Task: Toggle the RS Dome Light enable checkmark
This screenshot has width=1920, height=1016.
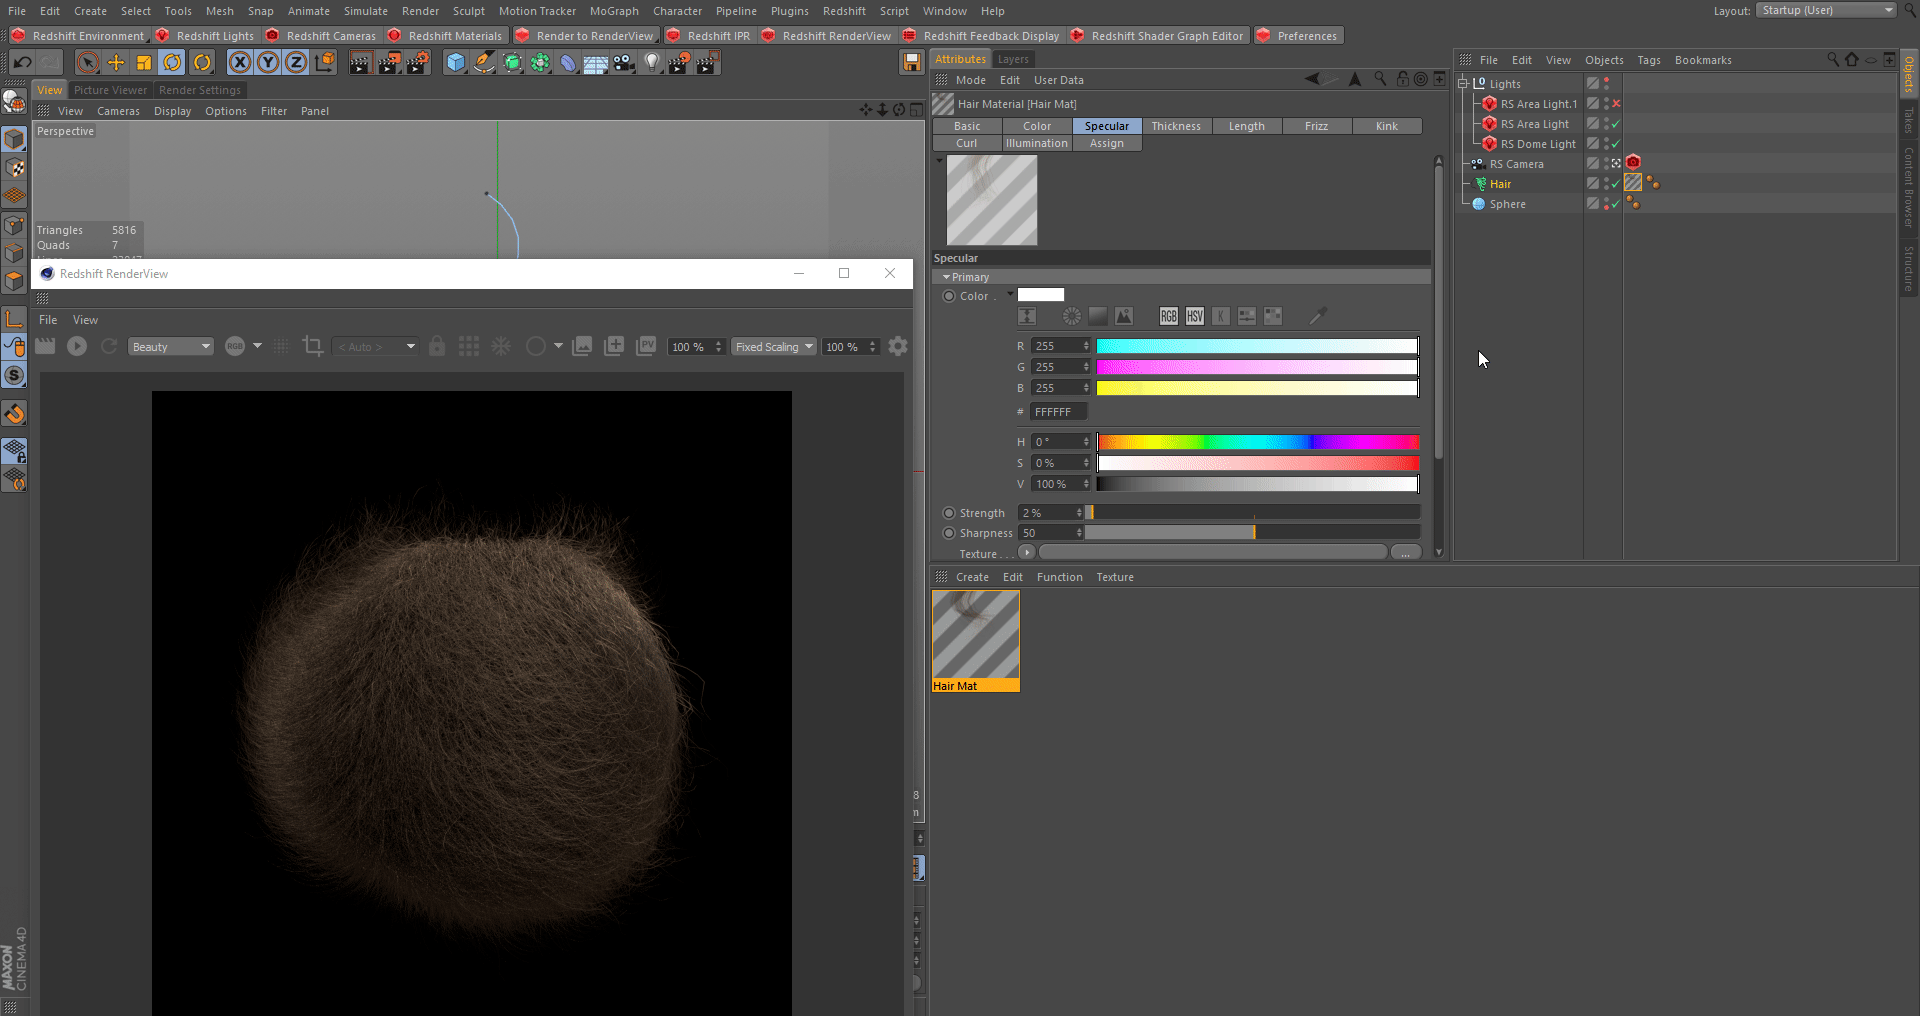Action: (x=1616, y=144)
